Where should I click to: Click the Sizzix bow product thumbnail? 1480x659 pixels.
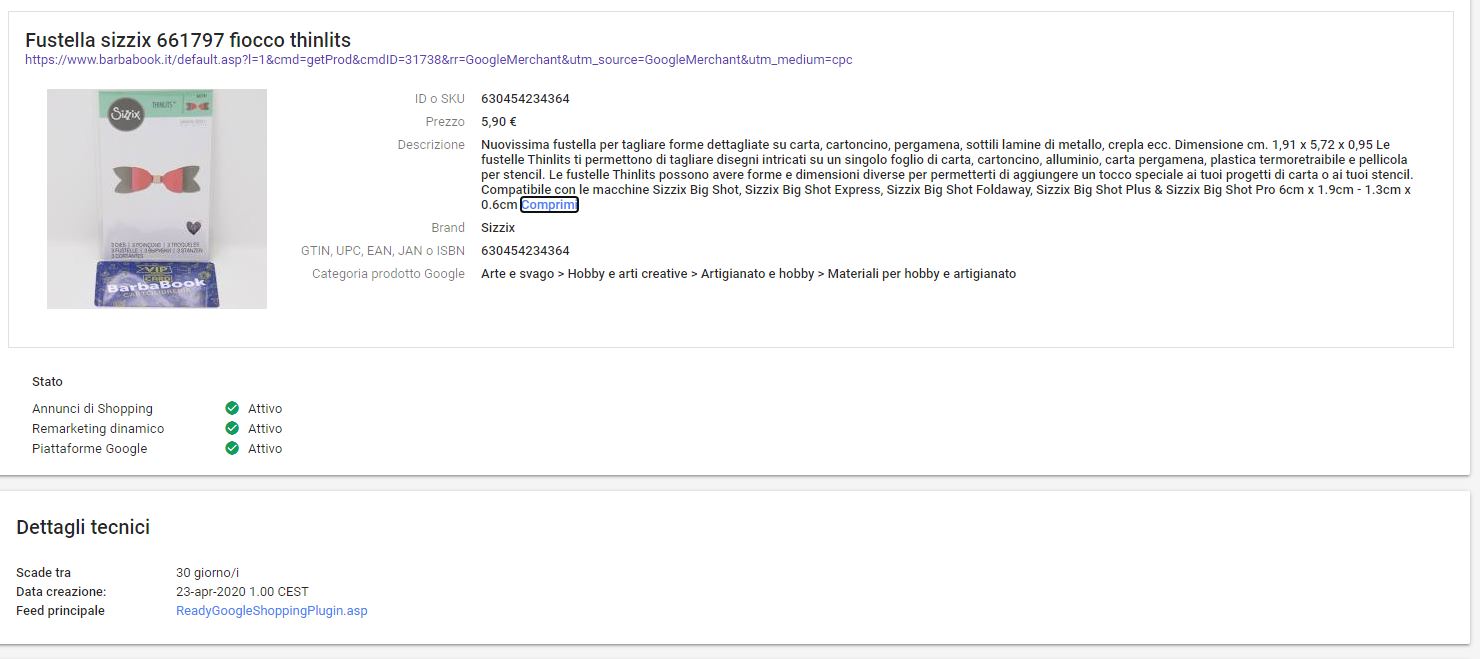pyautogui.click(x=157, y=199)
